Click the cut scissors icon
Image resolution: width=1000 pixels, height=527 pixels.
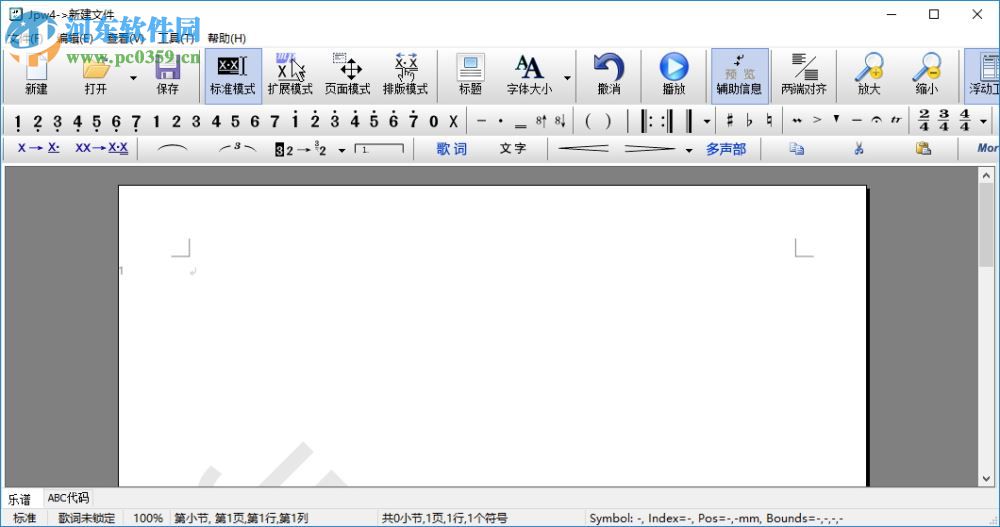(859, 149)
